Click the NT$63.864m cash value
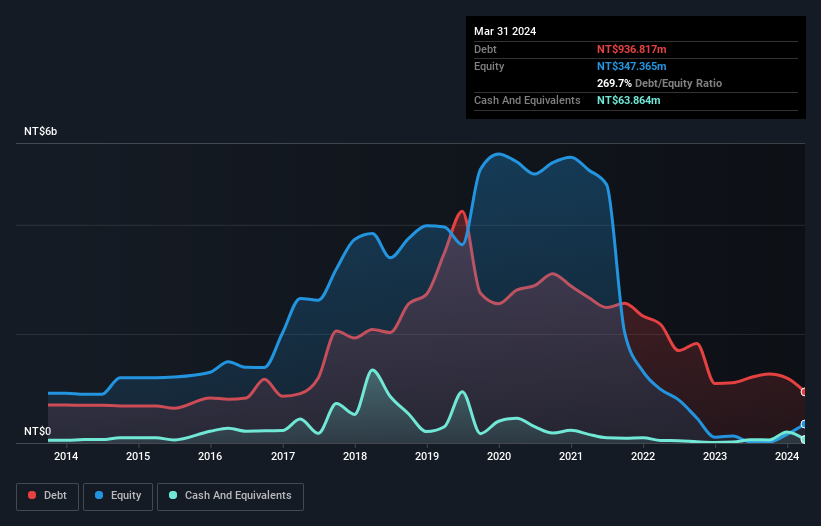Viewport: 821px width, 526px height. click(x=628, y=100)
